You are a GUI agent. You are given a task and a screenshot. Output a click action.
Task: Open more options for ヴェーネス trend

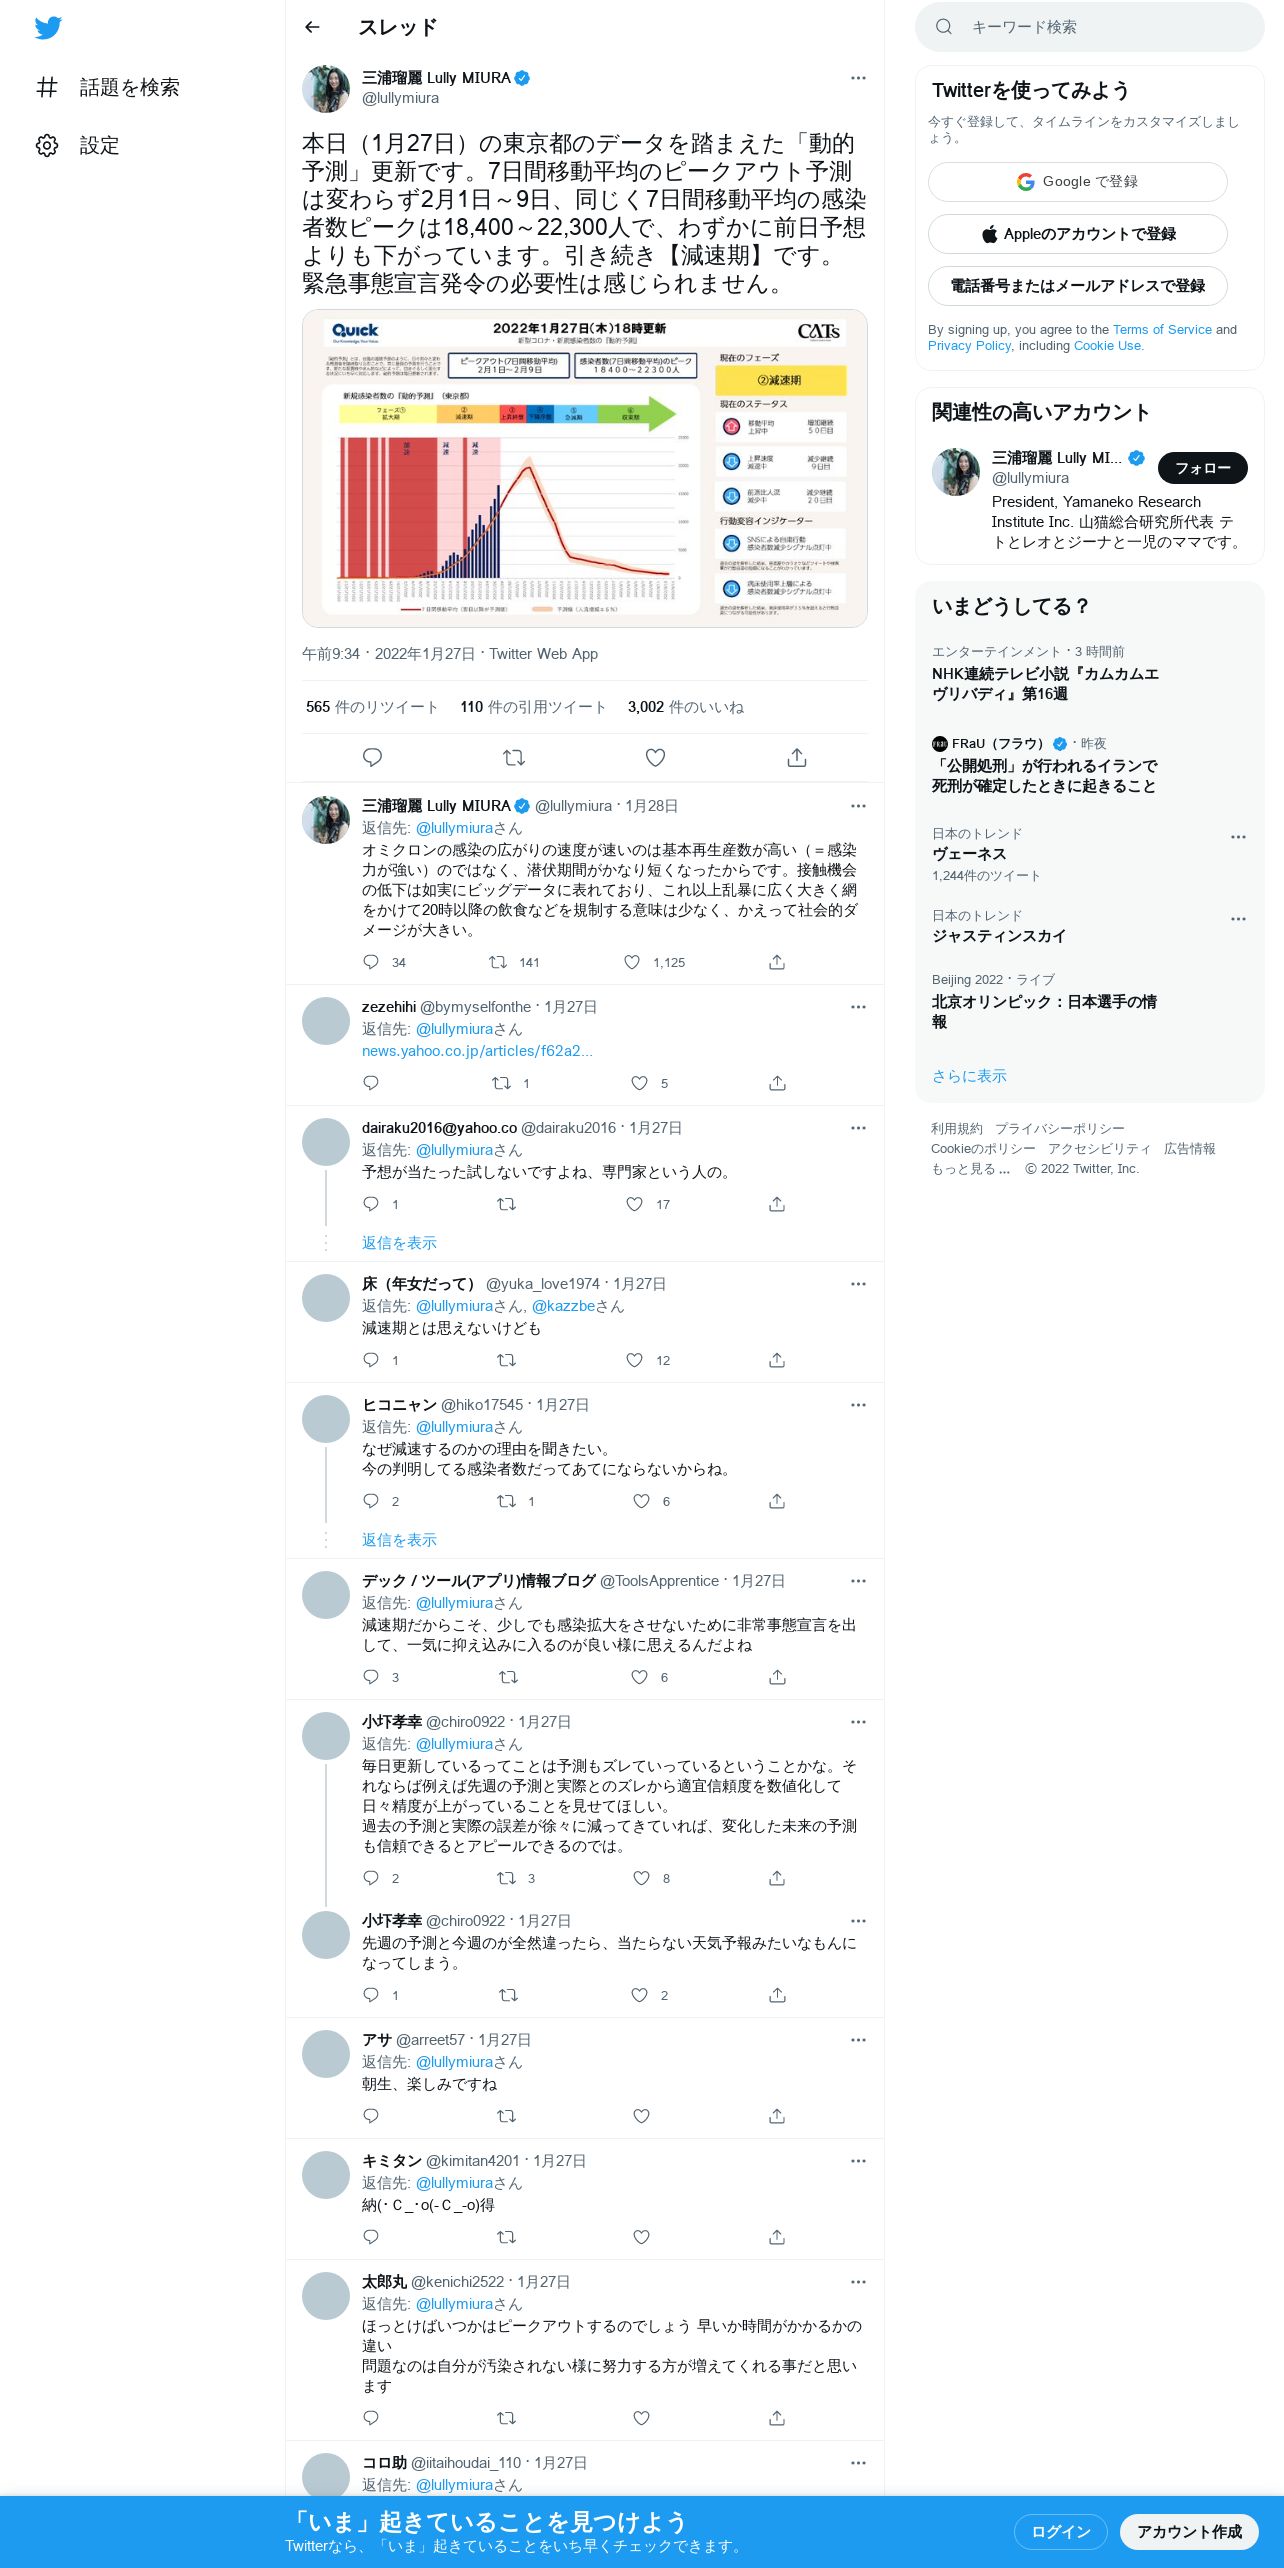point(1238,837)
